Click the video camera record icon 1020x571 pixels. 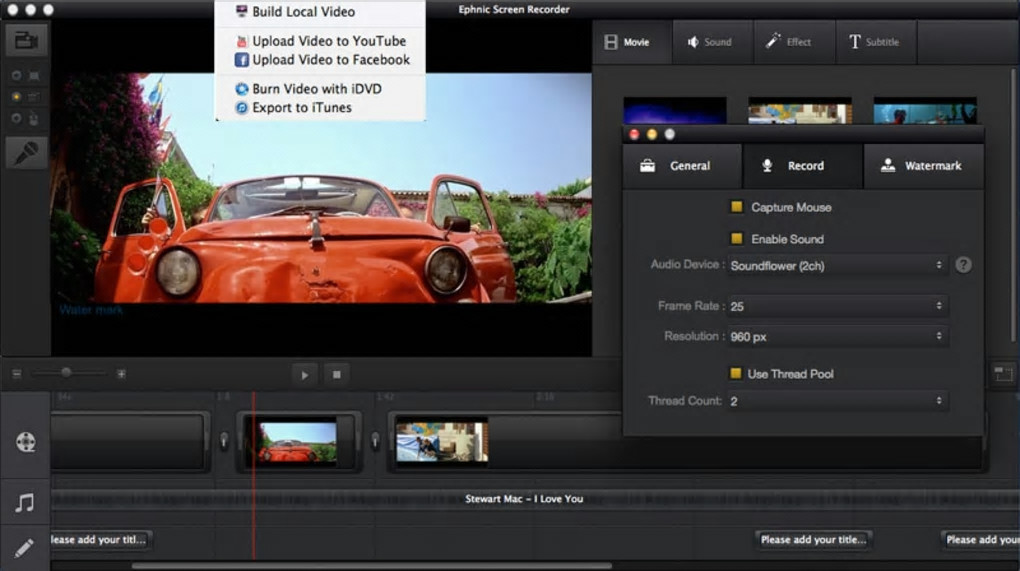[x=26, y=41]
